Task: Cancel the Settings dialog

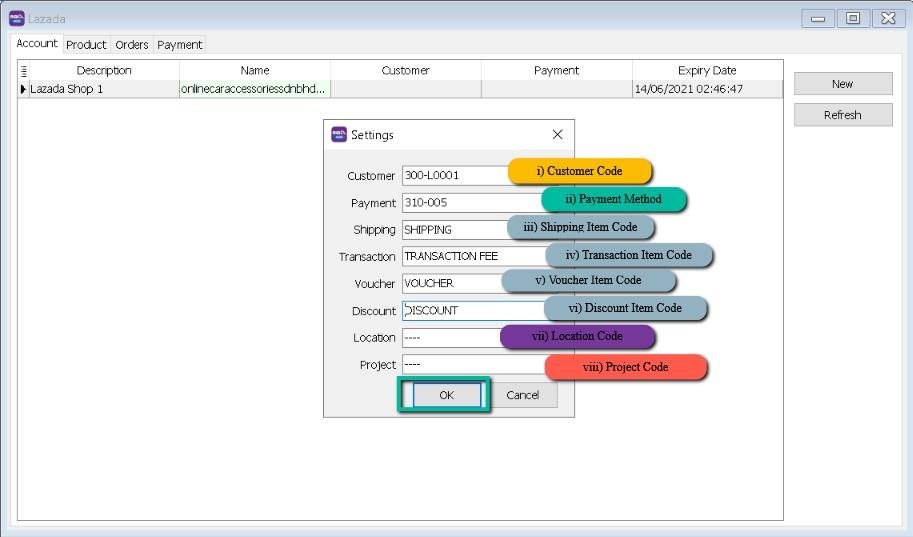Action: 522,395
